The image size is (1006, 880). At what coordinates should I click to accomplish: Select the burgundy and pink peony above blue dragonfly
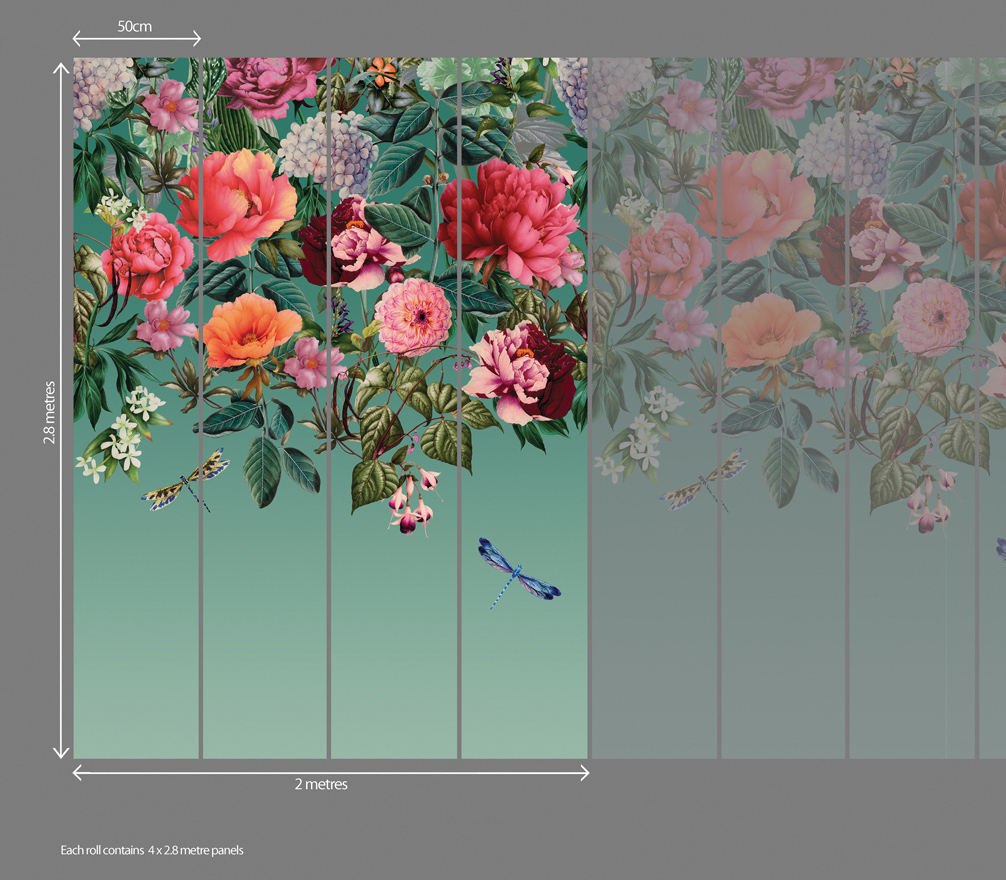pyautogui.click(x=520, y=371)
